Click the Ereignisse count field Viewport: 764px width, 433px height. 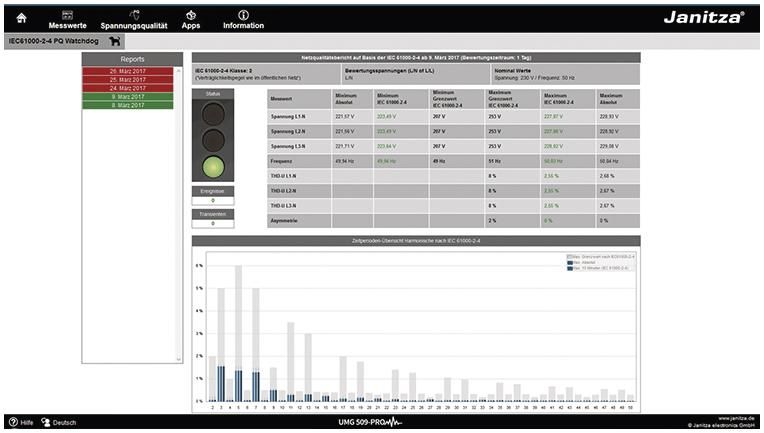pos(211,201)
